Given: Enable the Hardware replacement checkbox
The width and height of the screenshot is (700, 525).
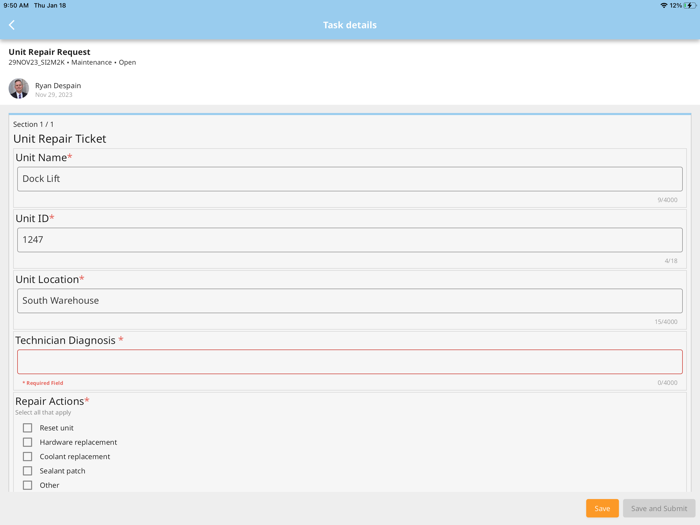Looking at the screenshot, I should [28, 442].
